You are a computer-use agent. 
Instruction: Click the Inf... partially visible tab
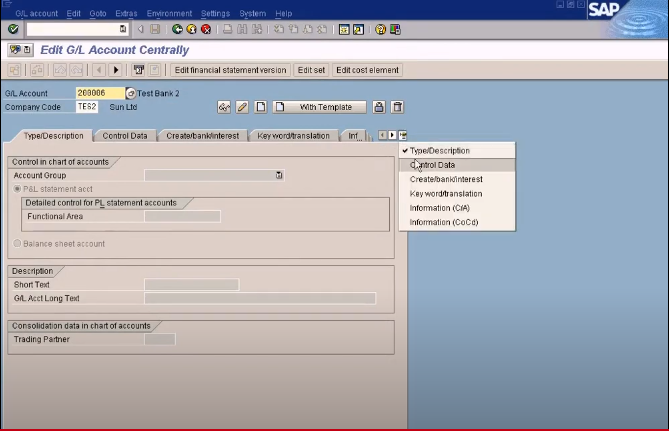[x=354, y=136]
